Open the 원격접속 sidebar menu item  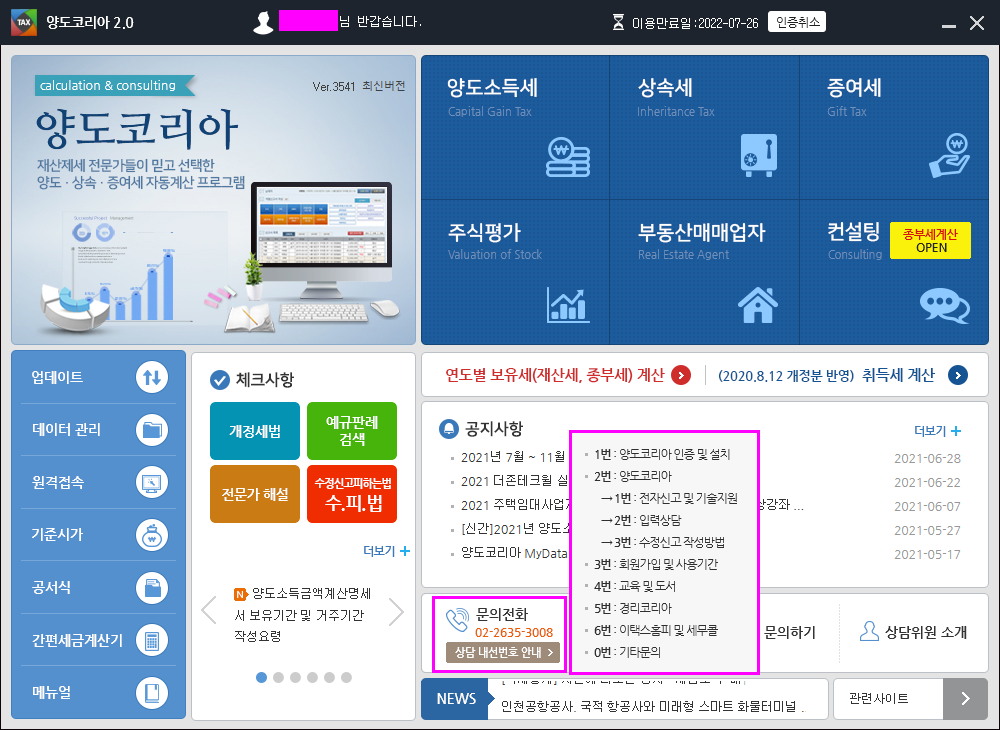(98, 483)
